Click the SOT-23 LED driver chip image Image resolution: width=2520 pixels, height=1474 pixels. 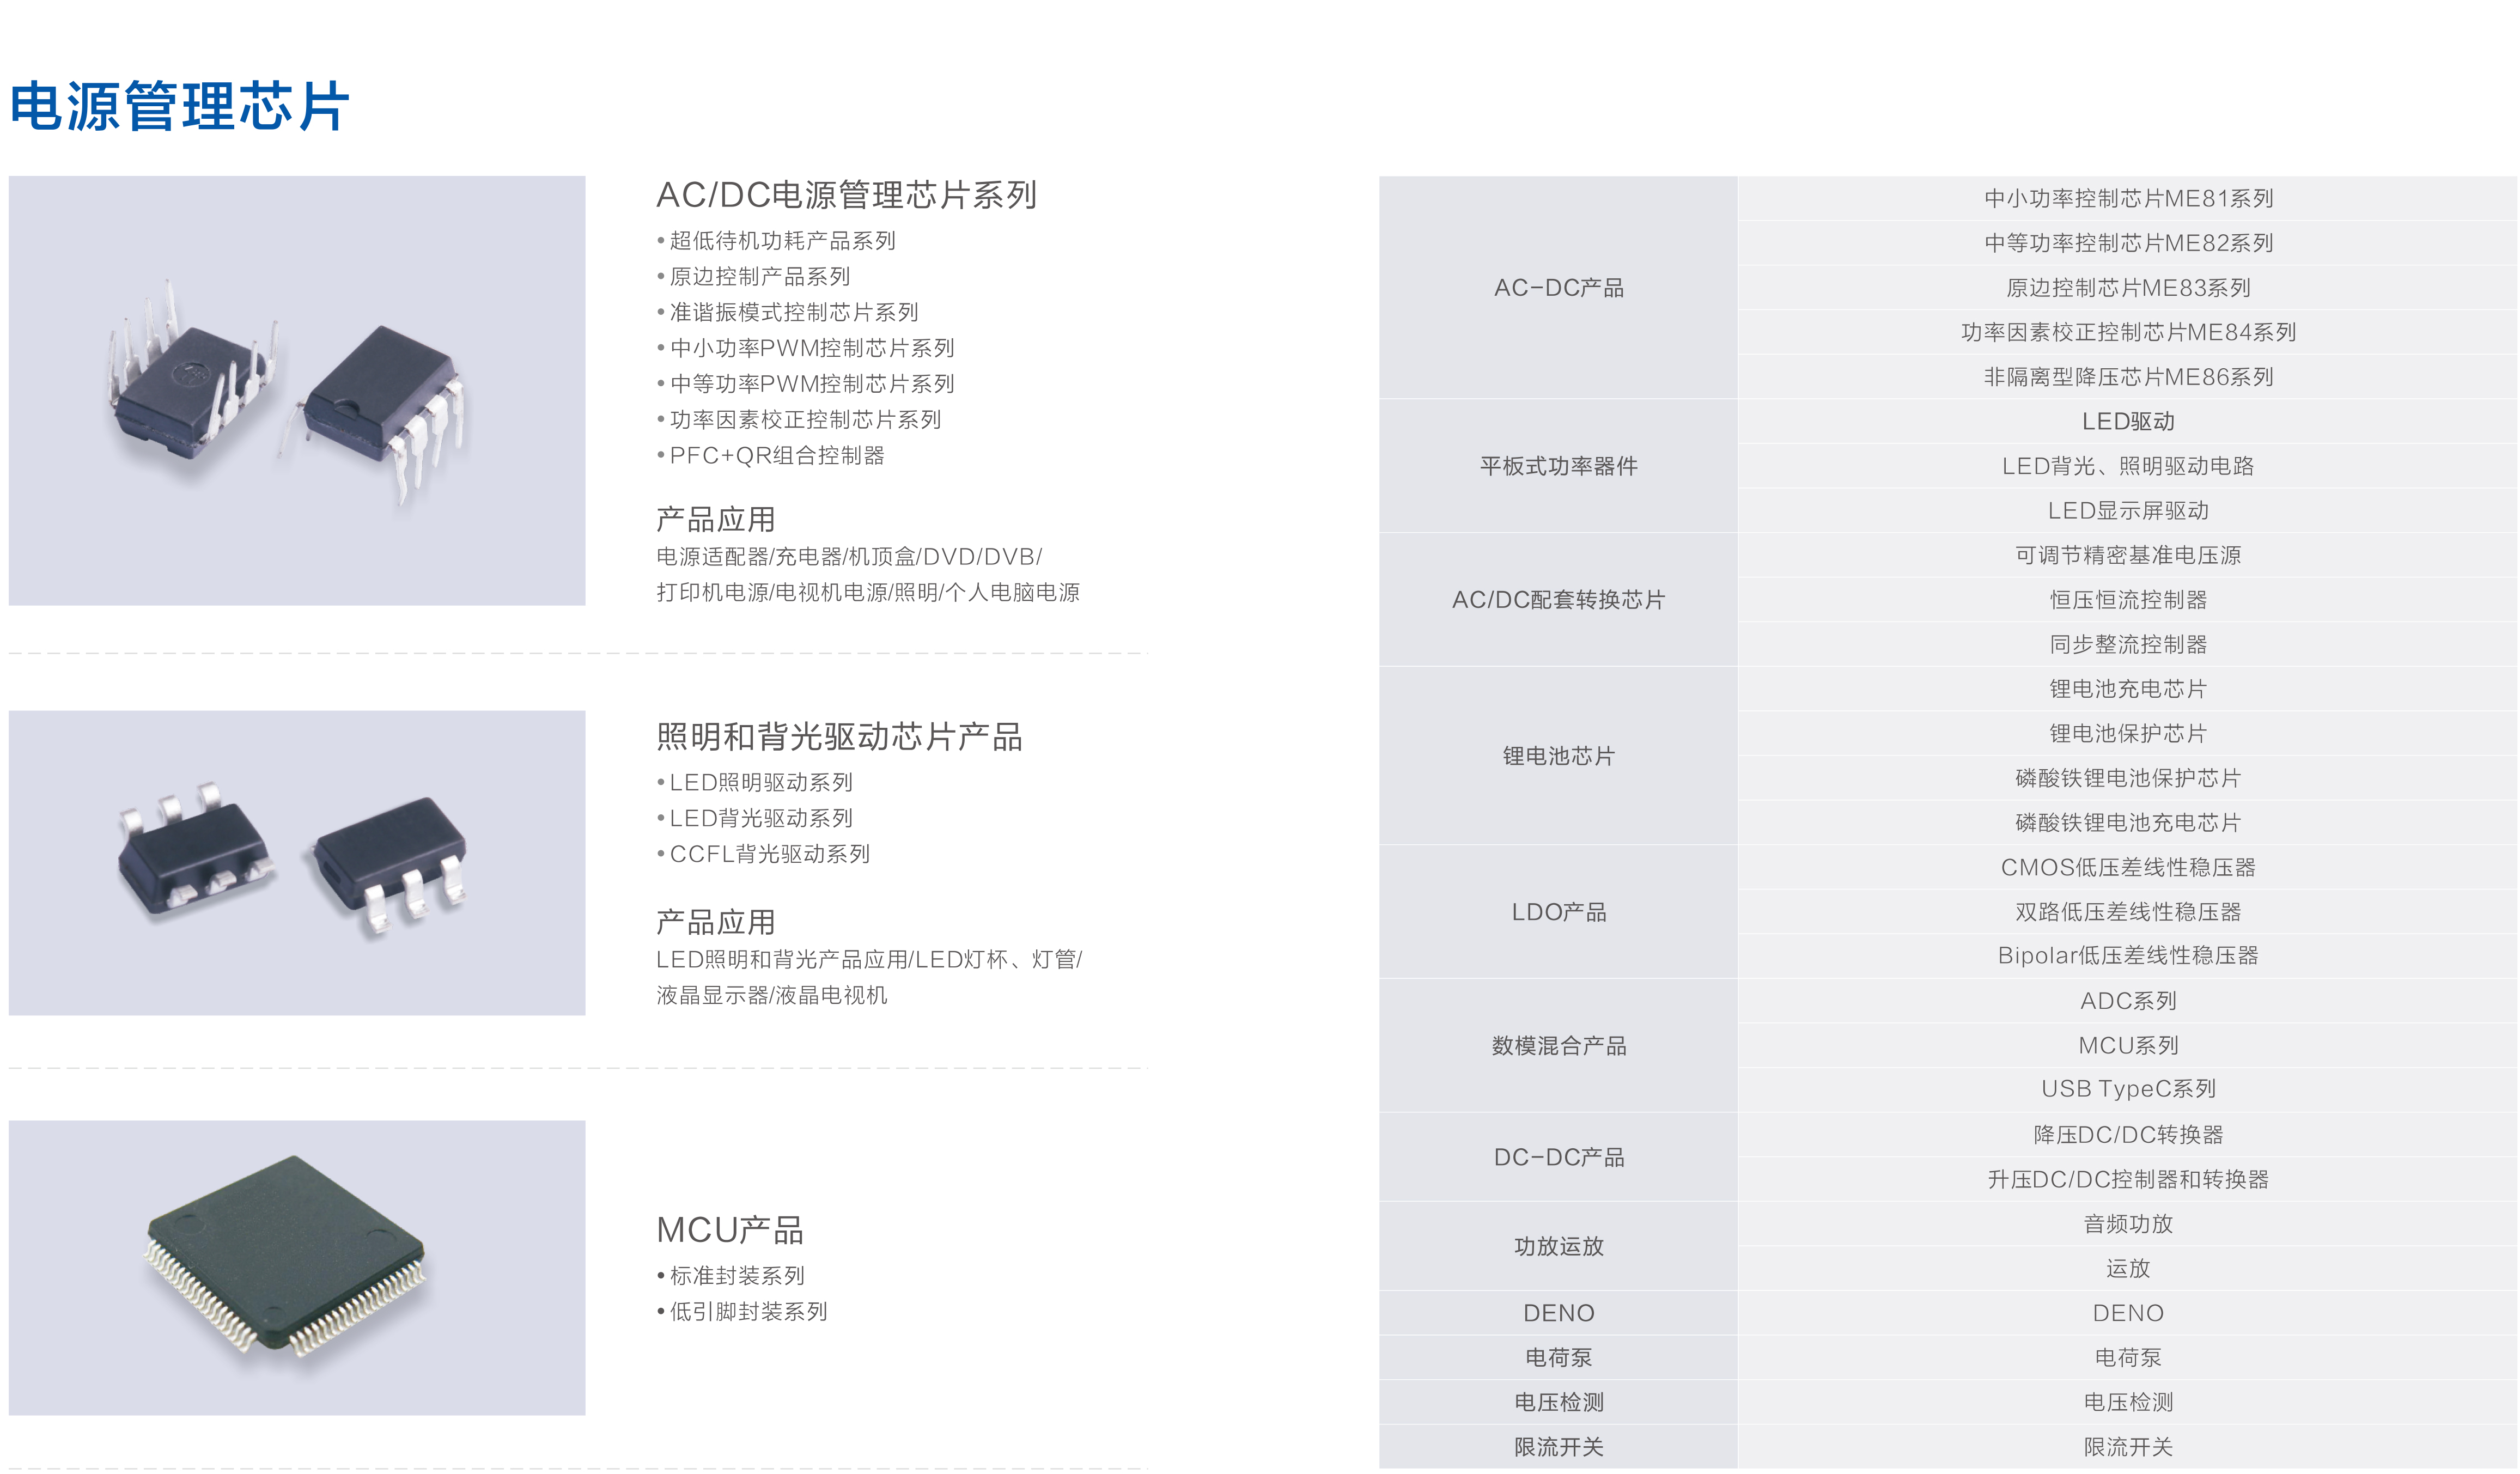point(297,863)
